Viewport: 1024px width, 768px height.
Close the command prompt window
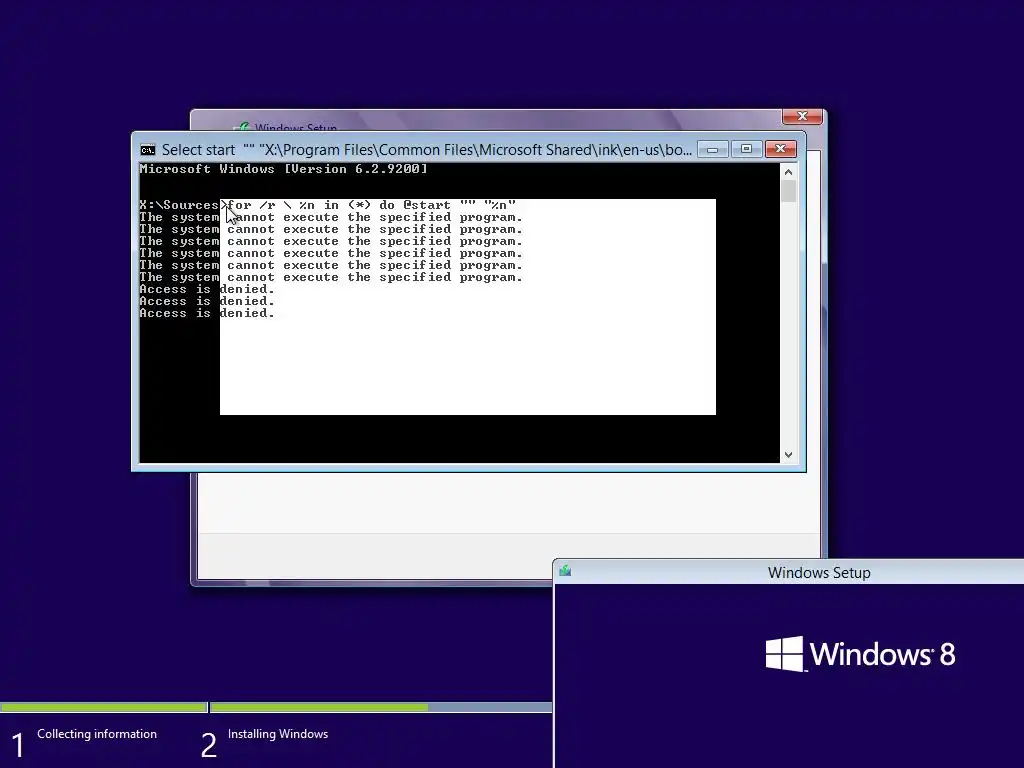[x=780, y=150]
